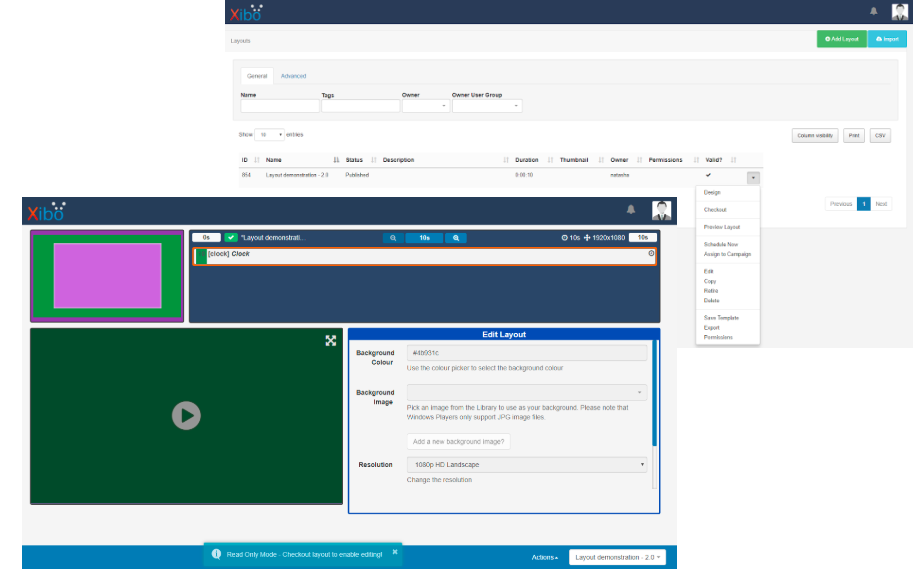Screen dimensions: 914x571
Task: Sort layouts by the Description column
Action: tap(445, 160)
